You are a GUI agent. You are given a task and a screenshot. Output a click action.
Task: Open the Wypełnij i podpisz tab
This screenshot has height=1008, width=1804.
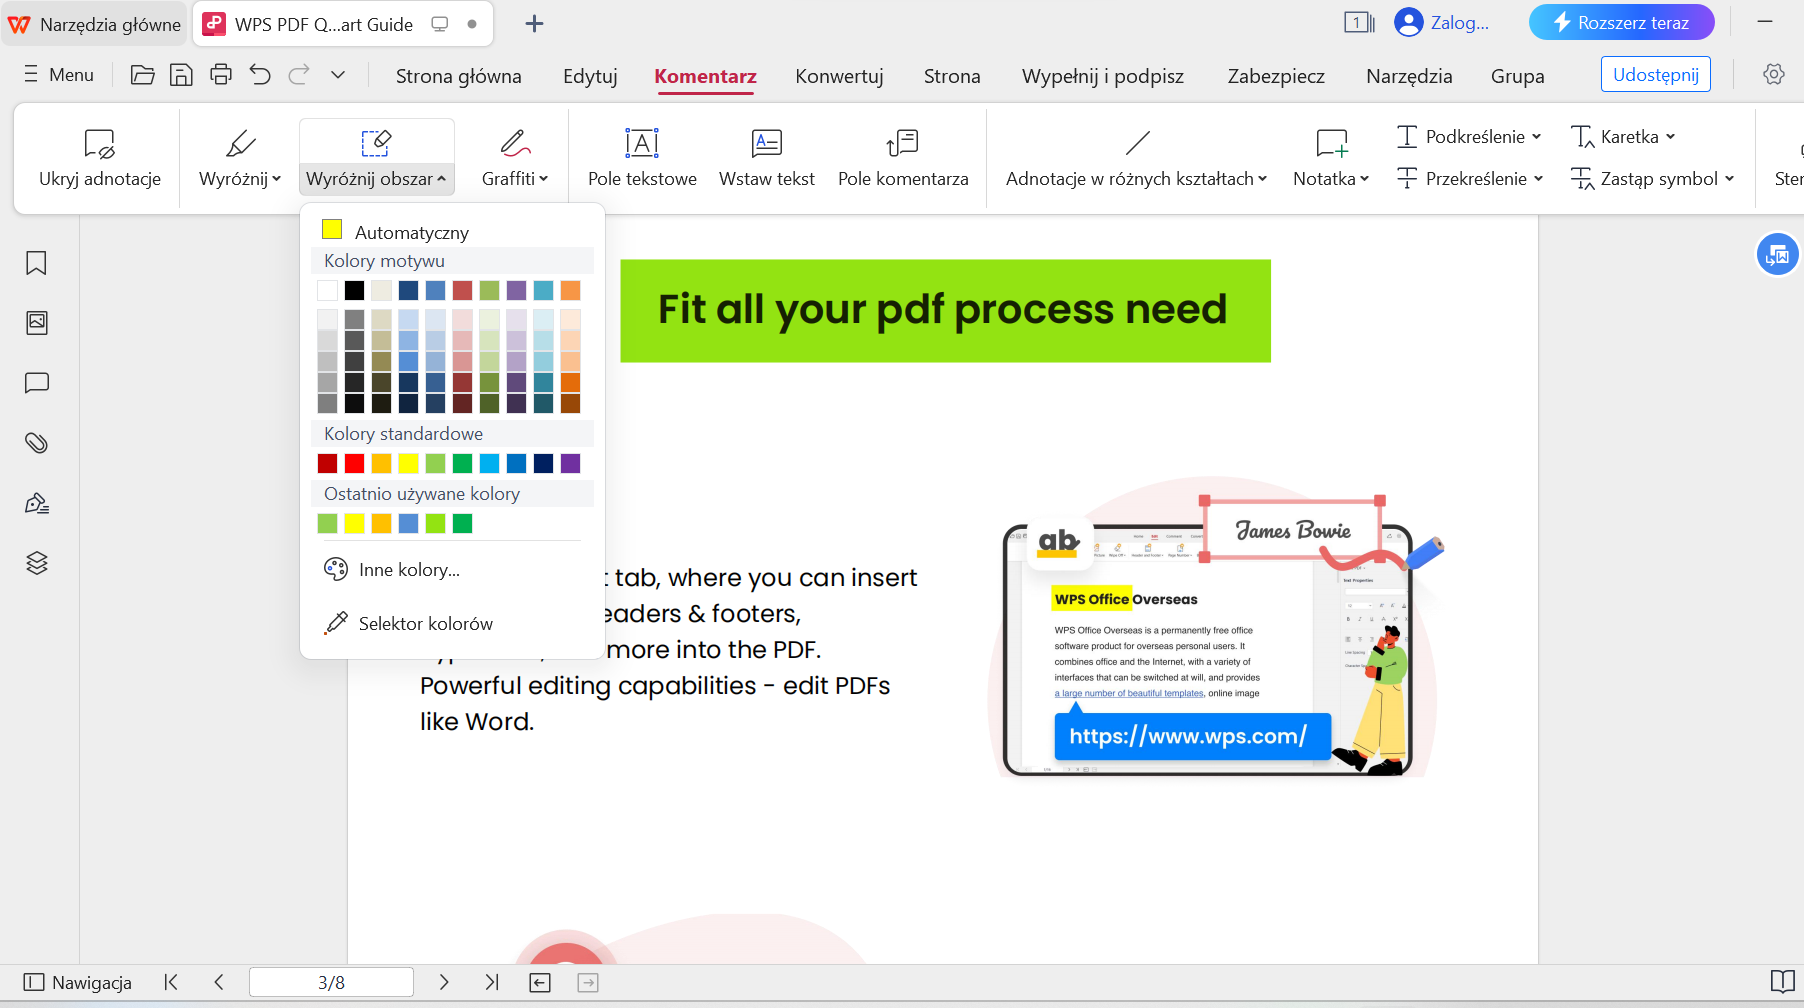[x=1103, y=76]
